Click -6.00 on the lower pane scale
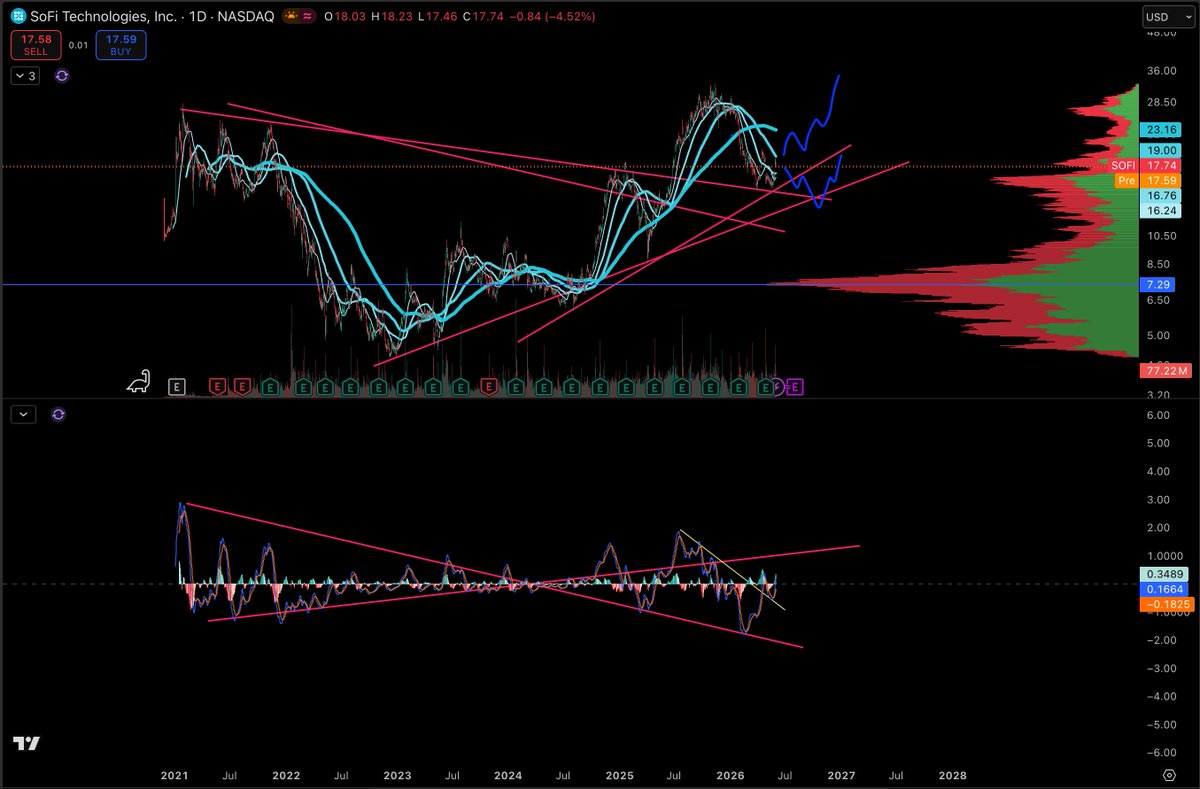Image resolution: width=1200 pixels, height=789 pixels. [x=1161, y=752]
